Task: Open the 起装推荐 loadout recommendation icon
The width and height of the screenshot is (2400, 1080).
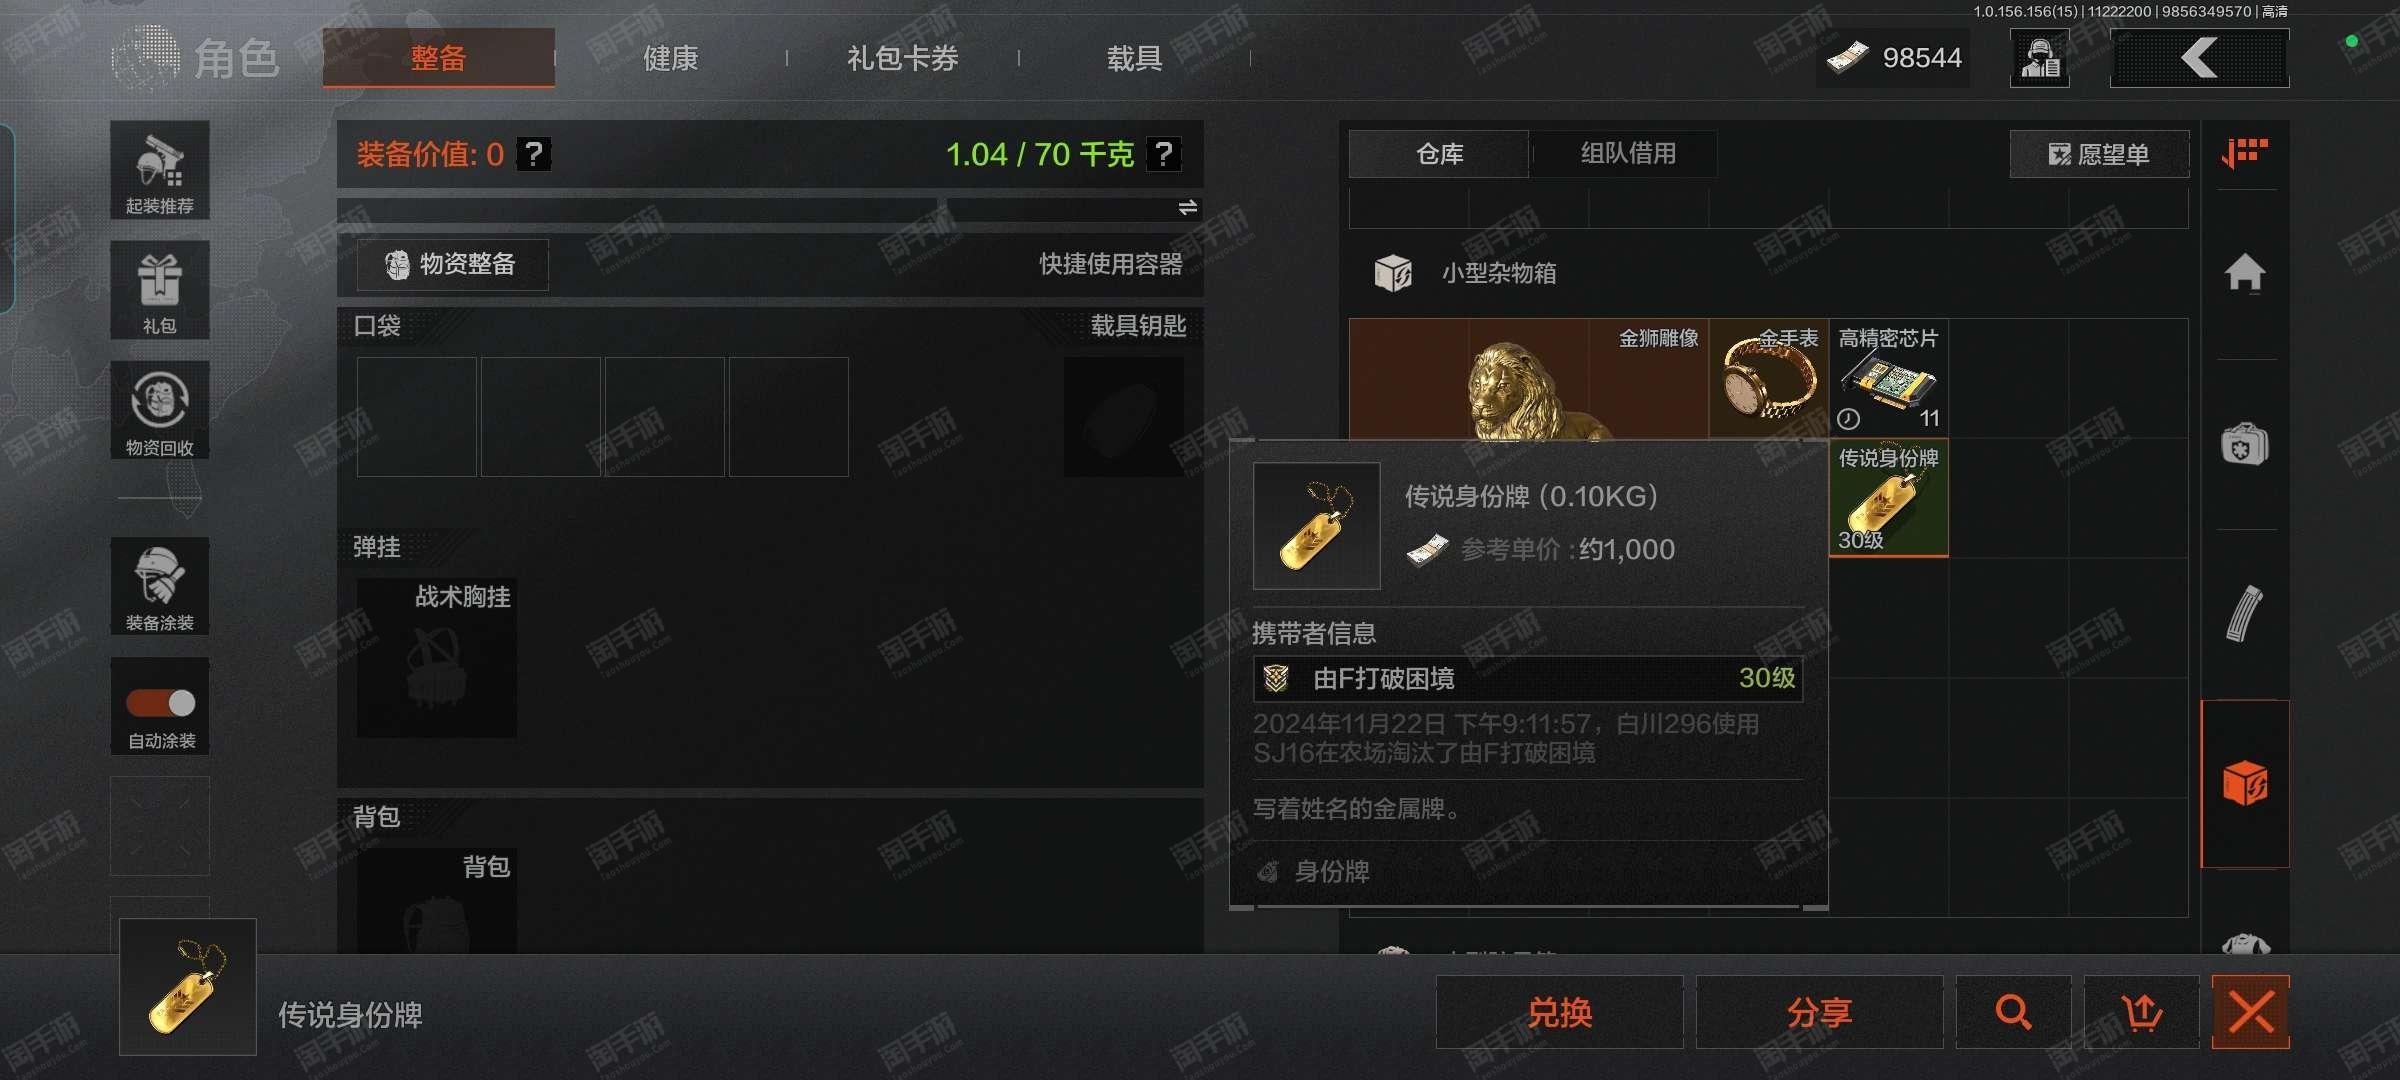Action: point(160,170)
